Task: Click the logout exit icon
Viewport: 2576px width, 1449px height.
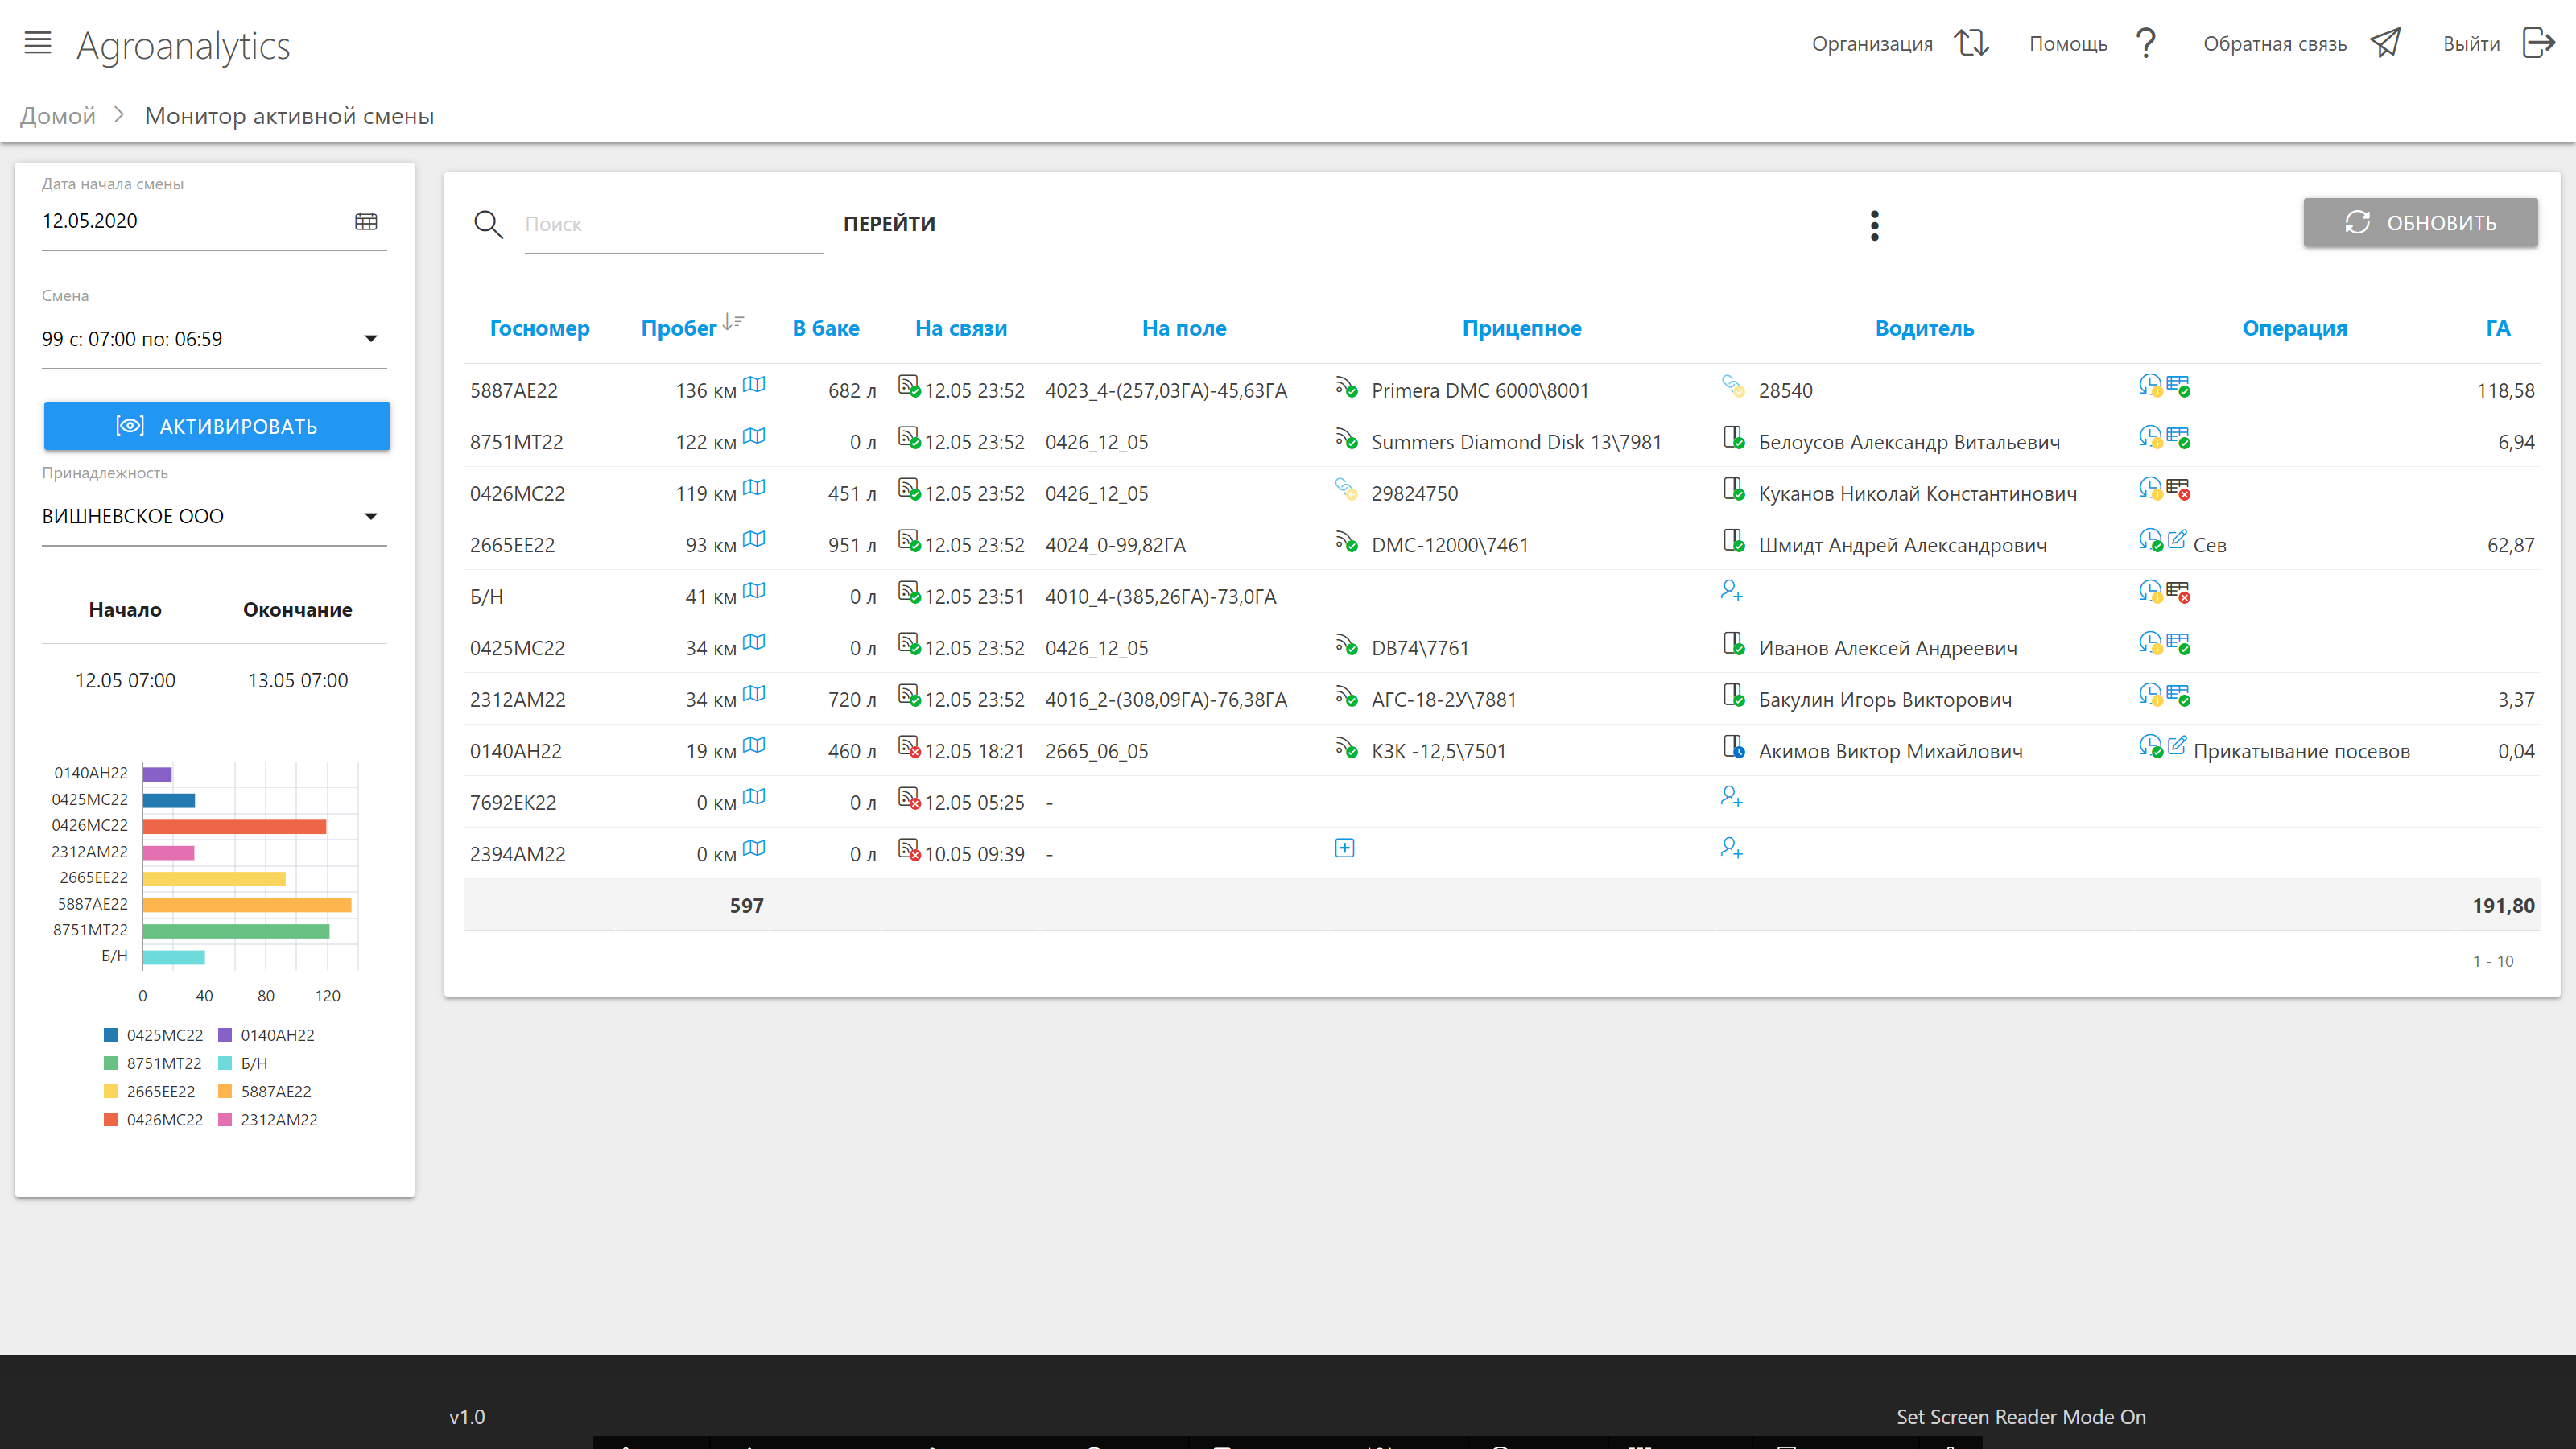Action: (2539, 43)
